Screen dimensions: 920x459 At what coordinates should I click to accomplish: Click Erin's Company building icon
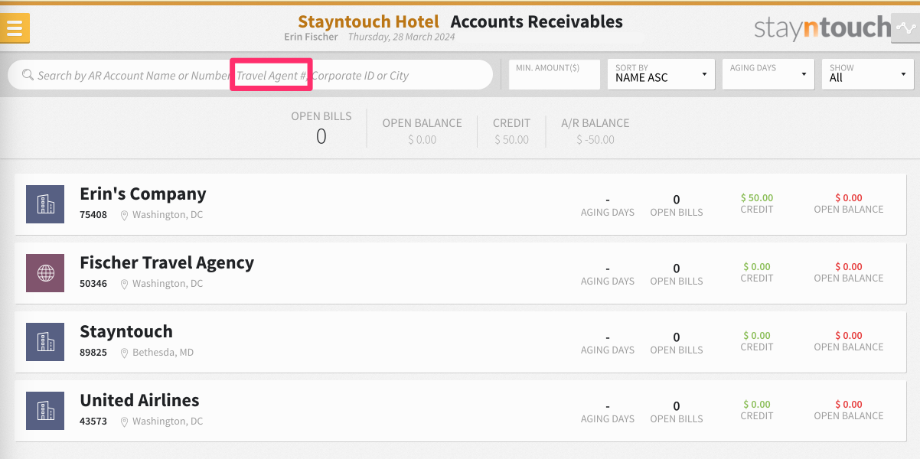45,204
